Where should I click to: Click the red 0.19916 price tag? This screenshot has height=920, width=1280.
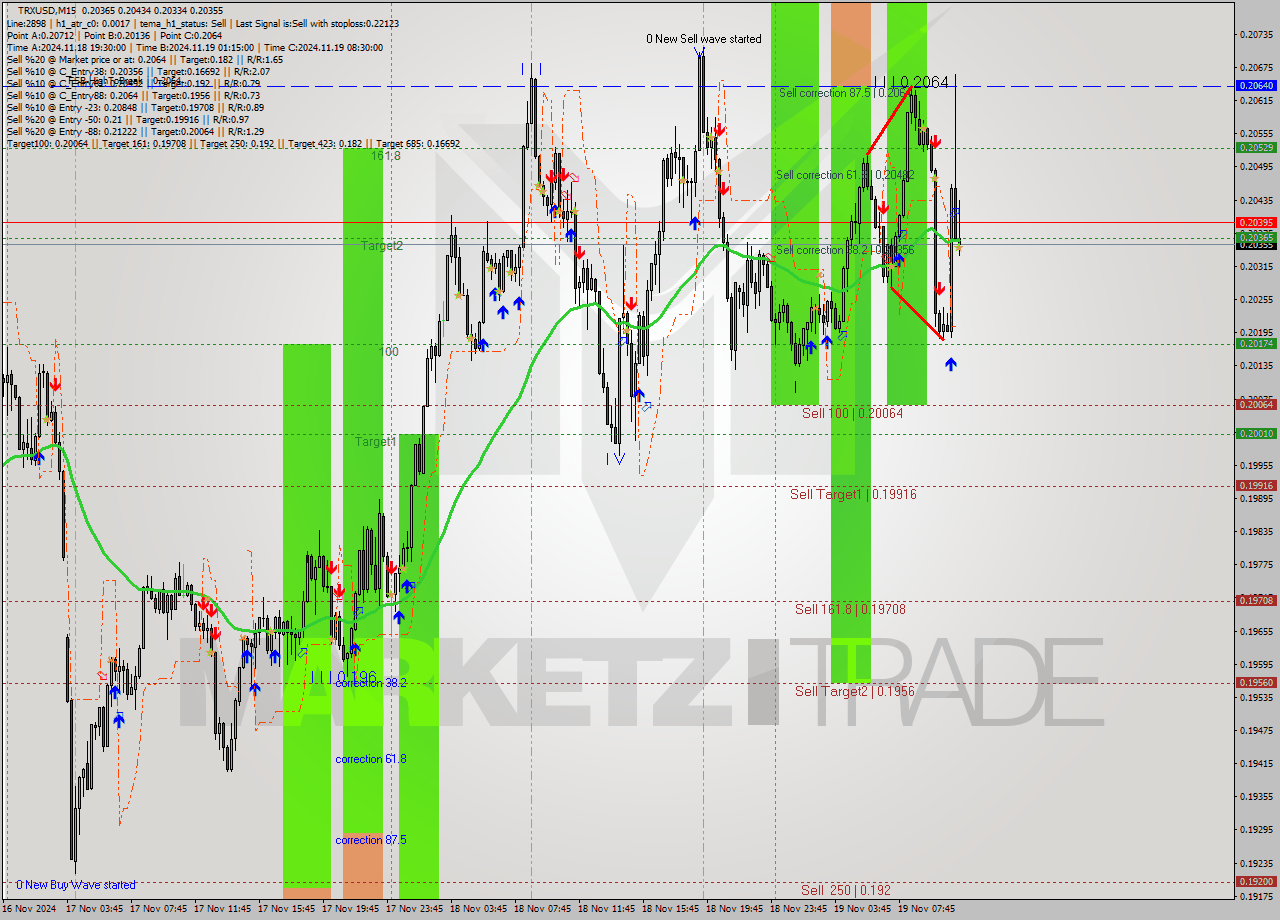[1256, 485]
